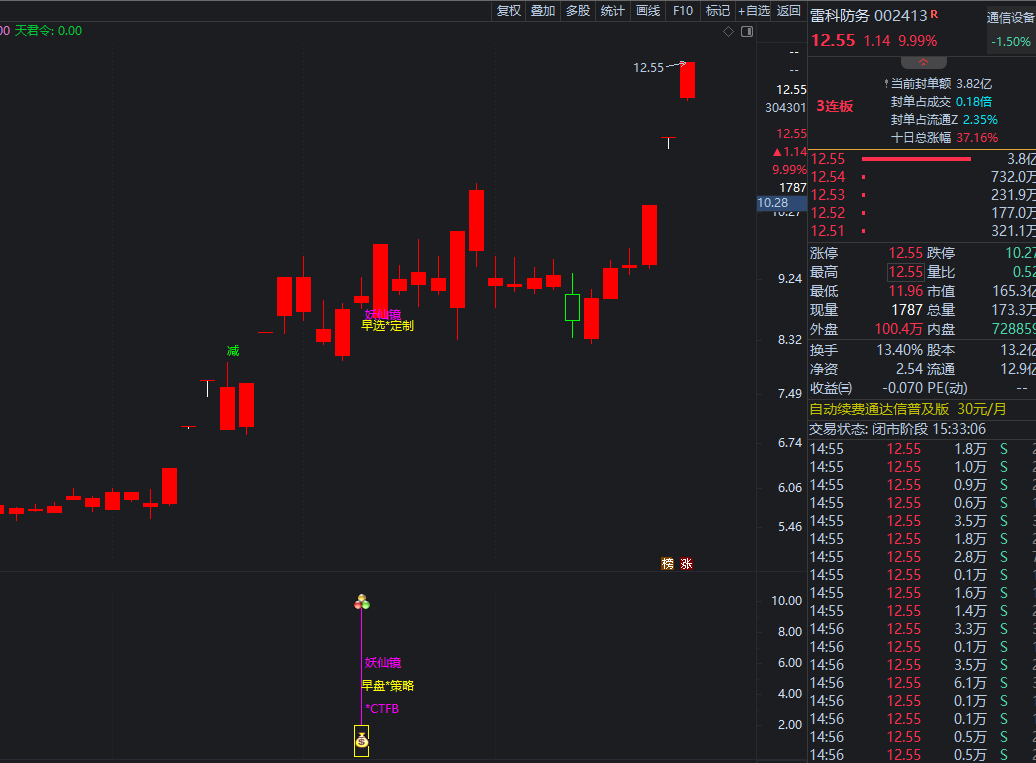Image resolution: width=1036 pixels, height=763 pixels.
Task: Click the 标记 mark button
Action: click(x=718, y=11)
